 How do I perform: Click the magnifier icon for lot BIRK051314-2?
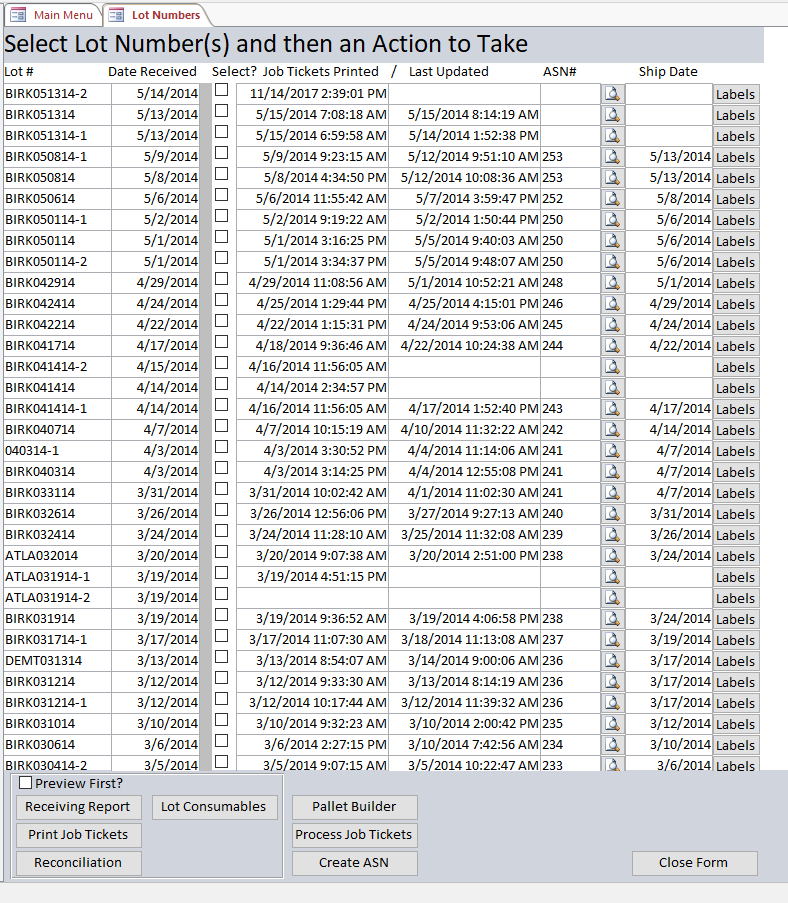point(613,94)
